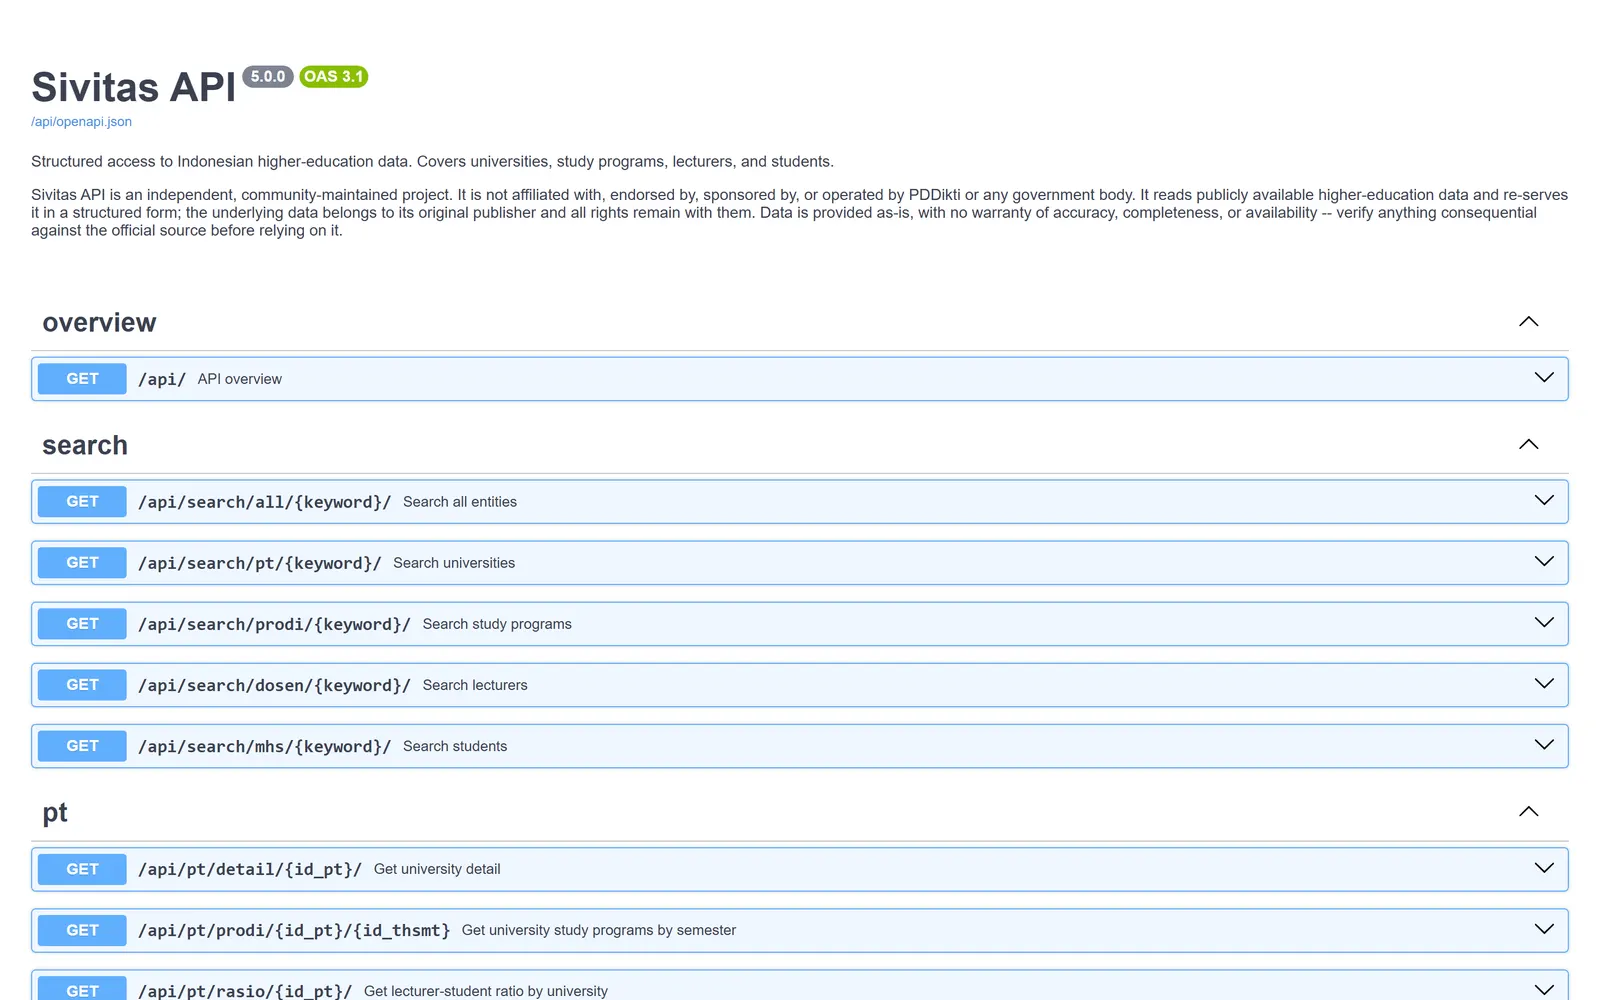Select the /api/pt/detail/{id_pt}/ path text
The image size is (1600, 1000).
click(250, 869)
